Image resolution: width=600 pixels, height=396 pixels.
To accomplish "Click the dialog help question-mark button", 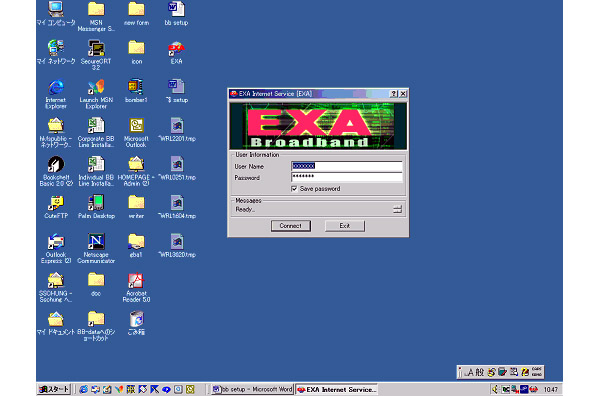I will tap(393, 94).
